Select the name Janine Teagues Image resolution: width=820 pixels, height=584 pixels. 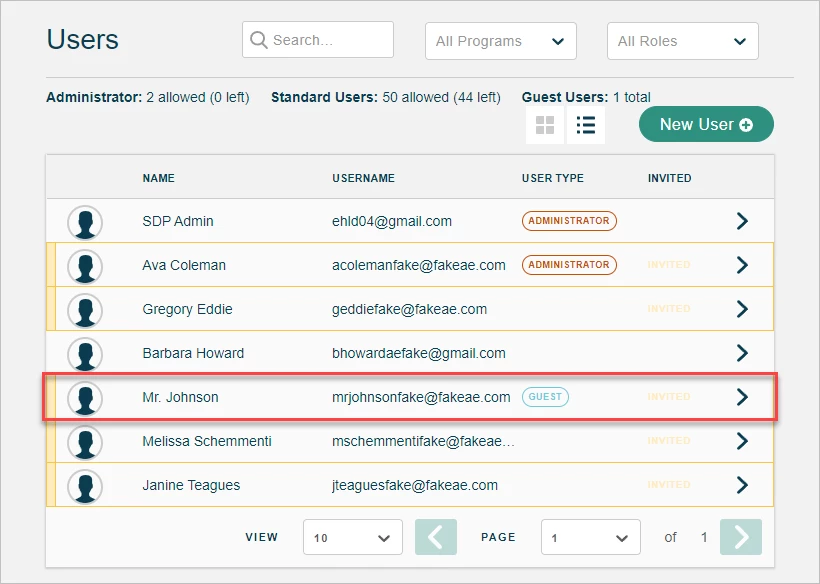[191, 485]
